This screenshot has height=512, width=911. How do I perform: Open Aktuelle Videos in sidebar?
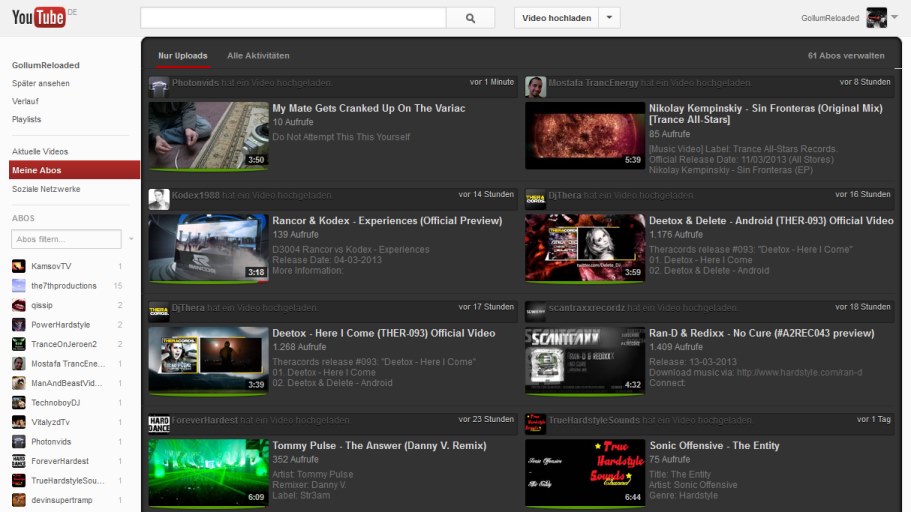tap(40, 152)
